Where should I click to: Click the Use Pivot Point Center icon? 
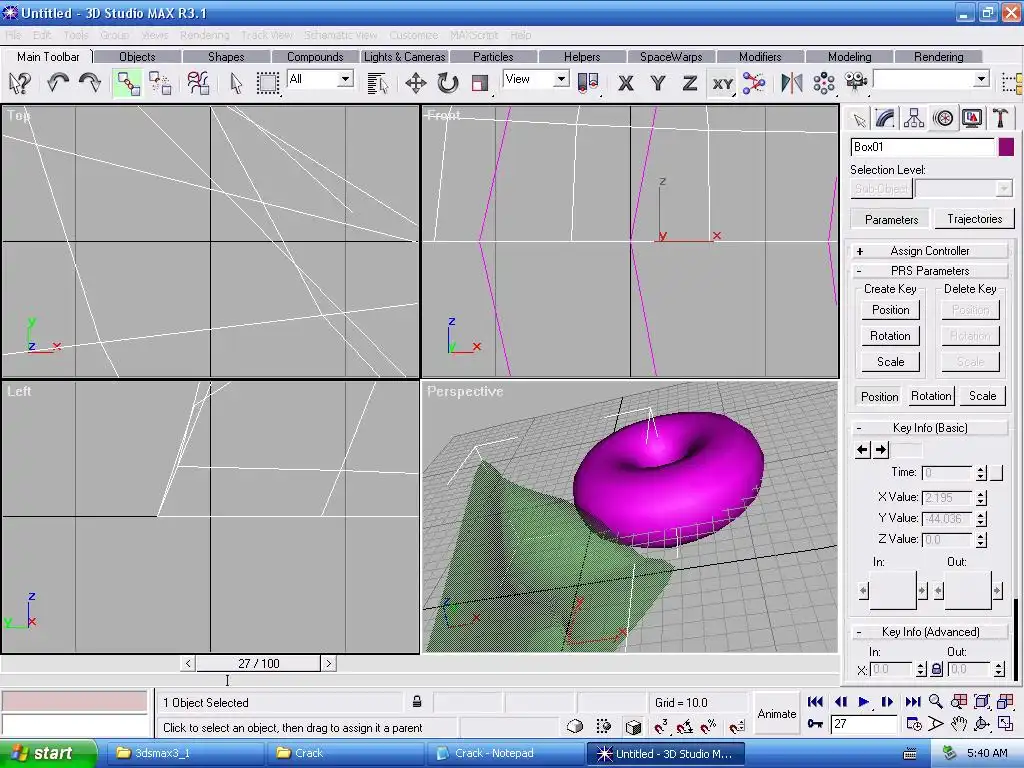pos(588,83)
